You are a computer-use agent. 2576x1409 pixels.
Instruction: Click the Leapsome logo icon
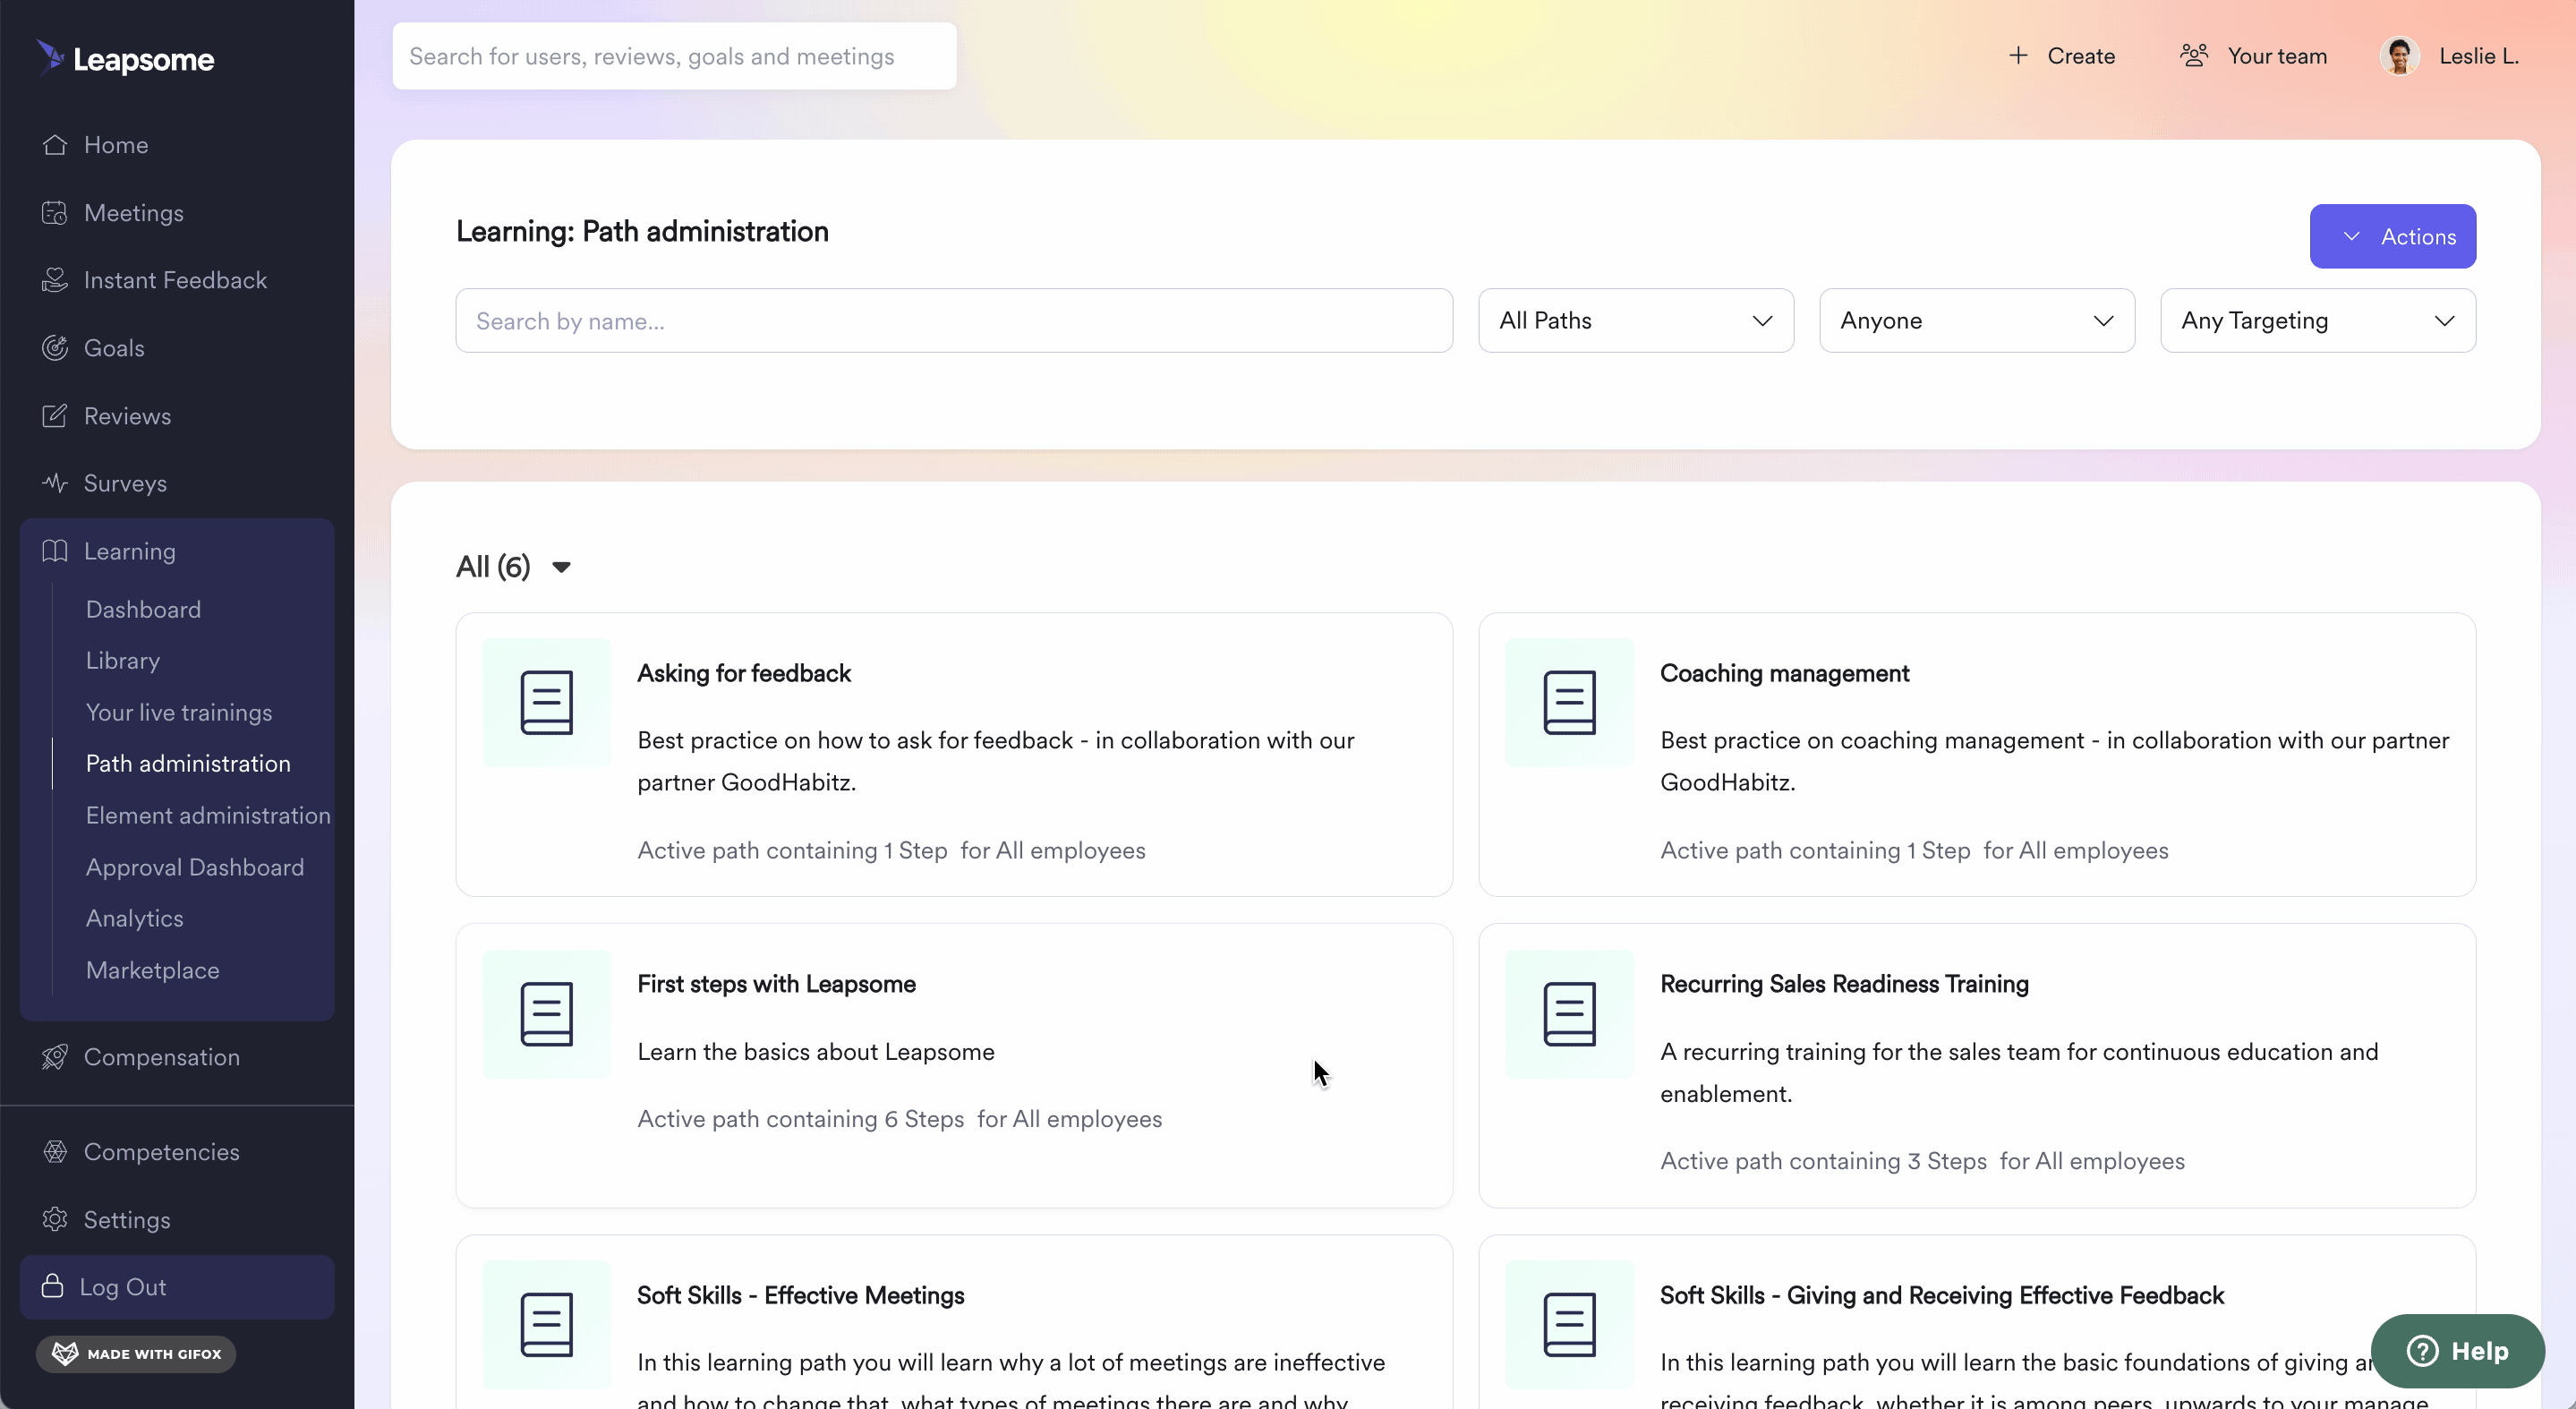coord(50,57)
